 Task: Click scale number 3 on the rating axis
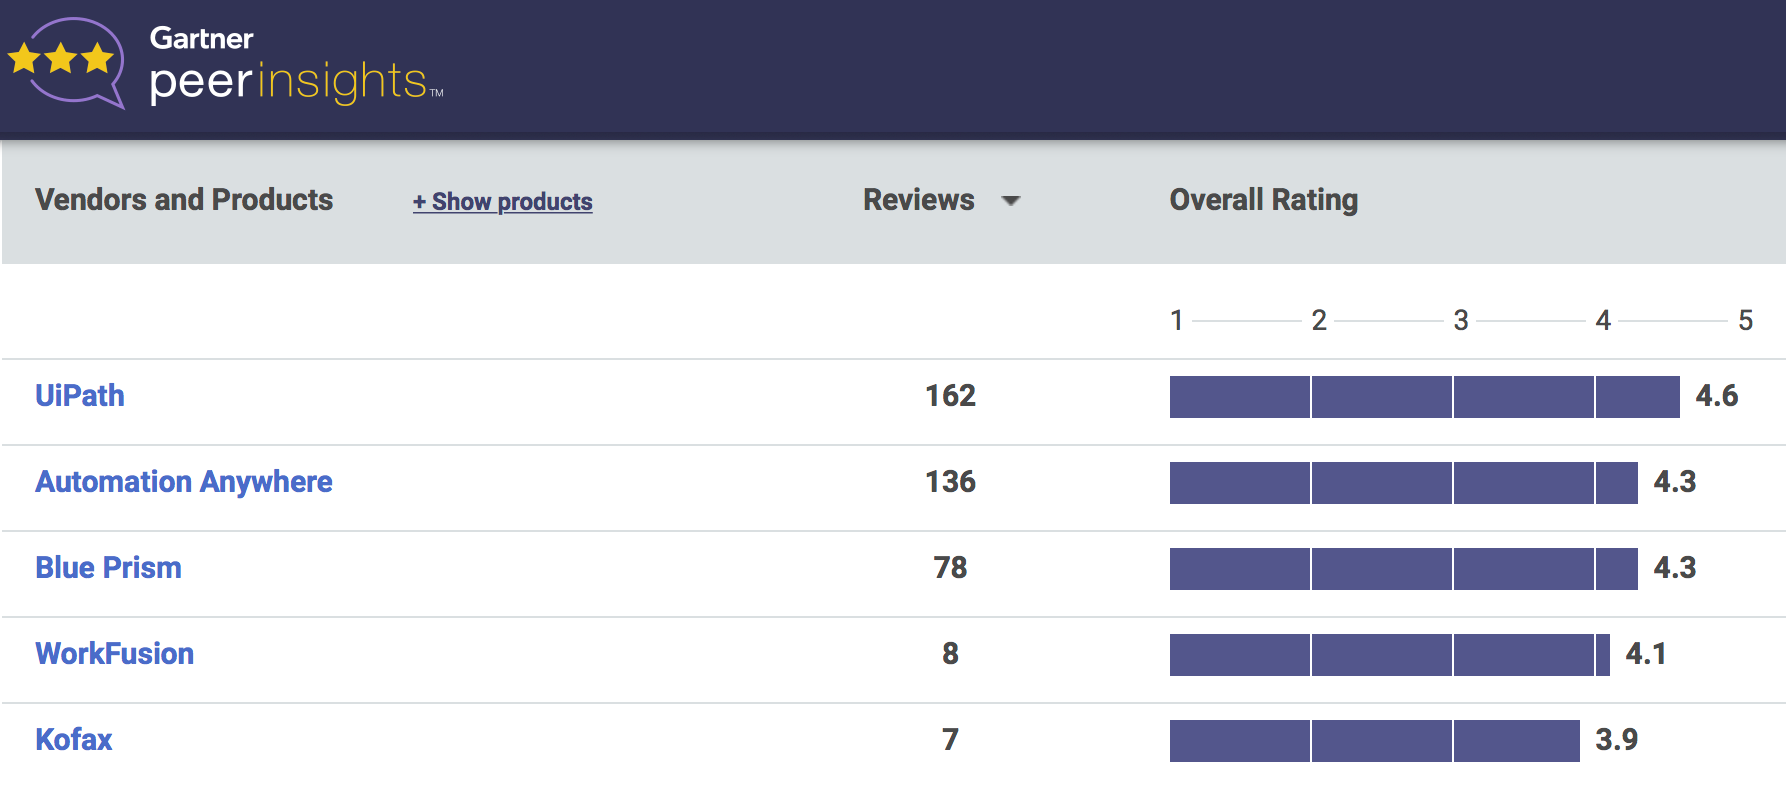click(x=1461, y=320)
